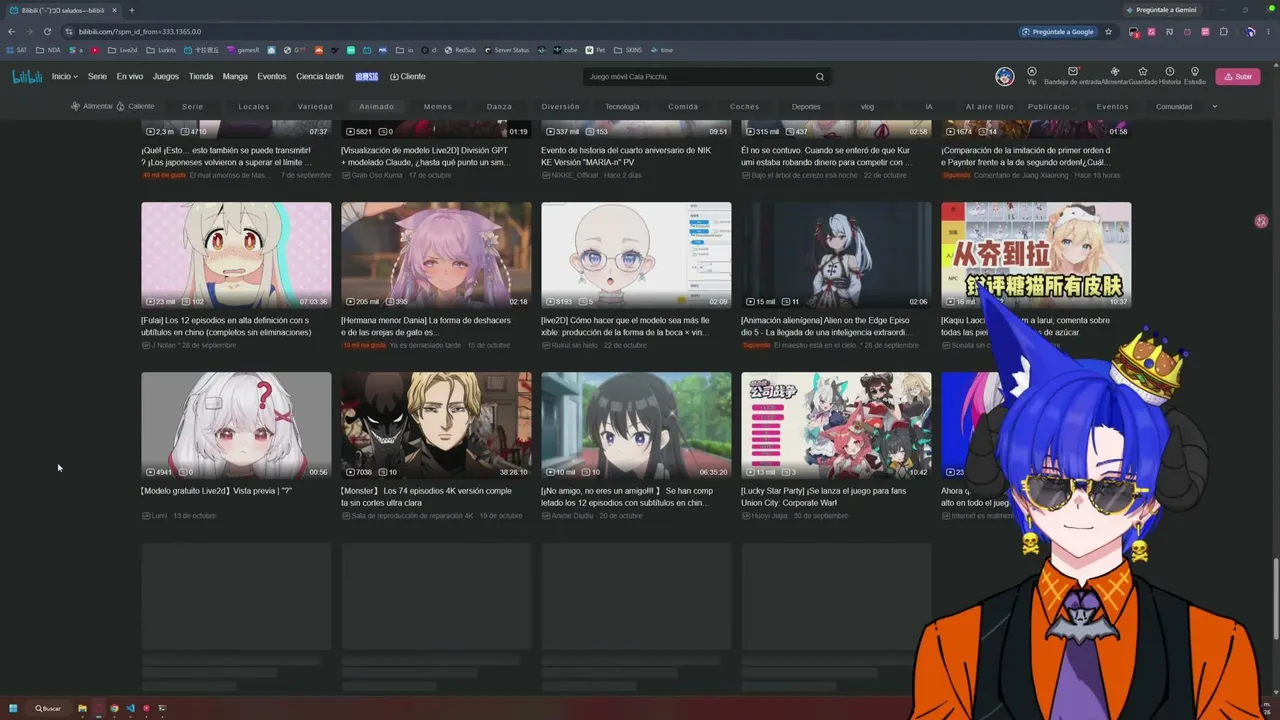Click the Windows taskbar Buscar search box
Viewport: 1280px width, 720px height.
coord(48,708)
